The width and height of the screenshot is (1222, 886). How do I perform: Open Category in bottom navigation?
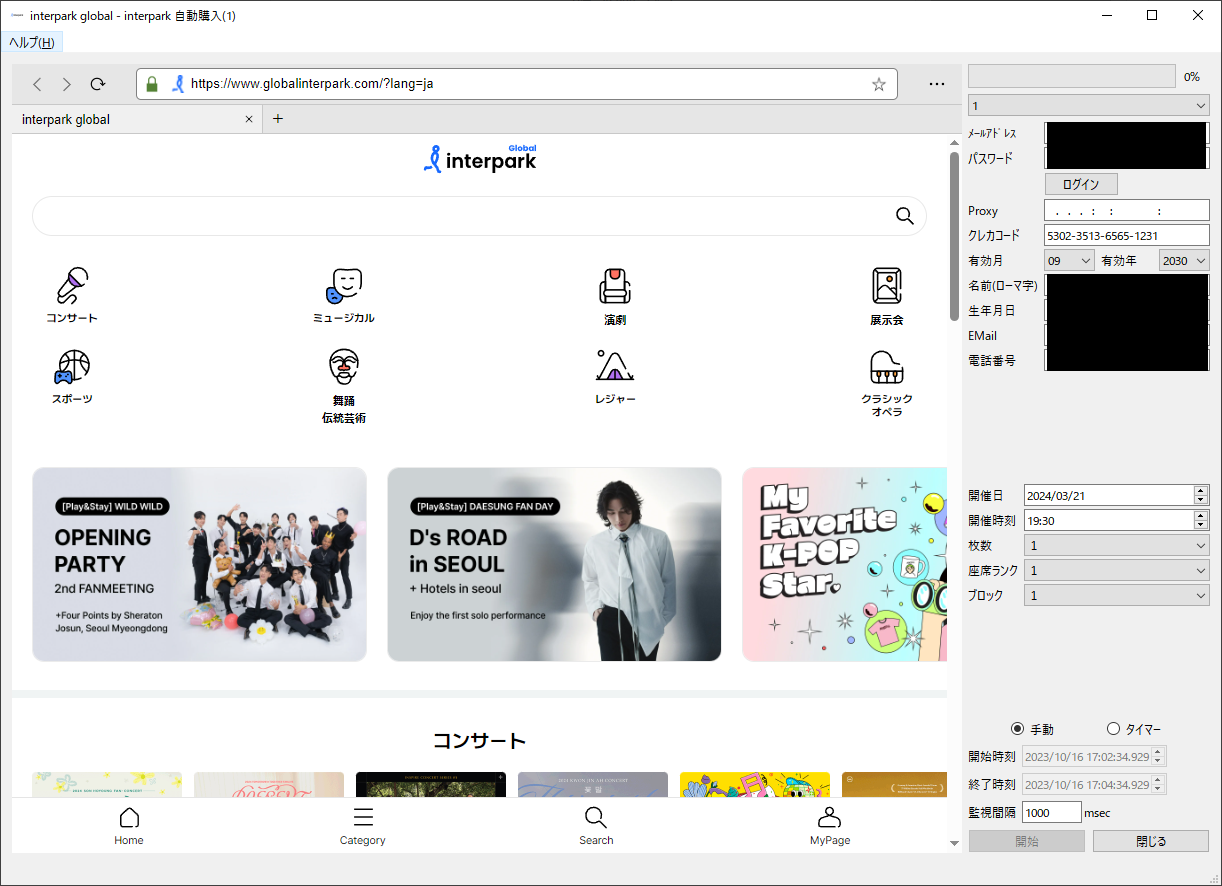click(363, 826)
